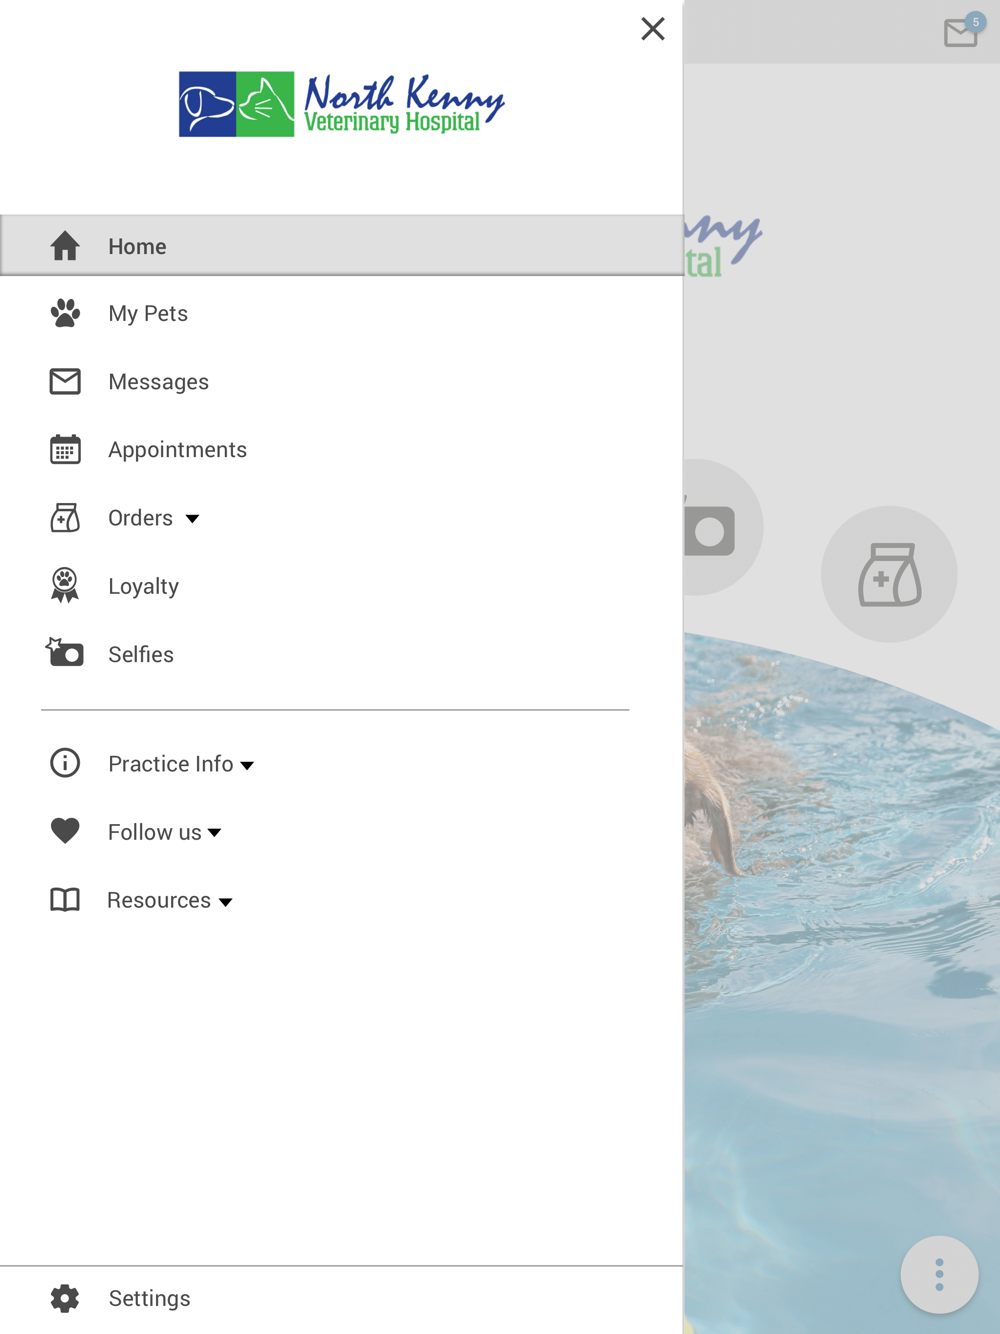This screenshot has width=1000, height=1334.
Task: Click the Appointments calendar icon
Action: click(x=65, y=449)
